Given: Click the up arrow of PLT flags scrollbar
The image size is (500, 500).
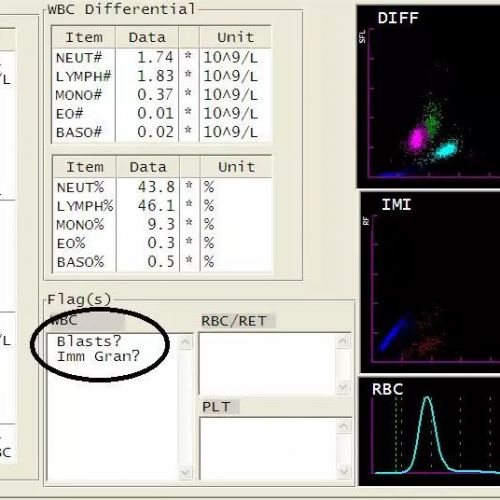Looking at the screenshot, I should pyautogui.click(x=344, y=426).
